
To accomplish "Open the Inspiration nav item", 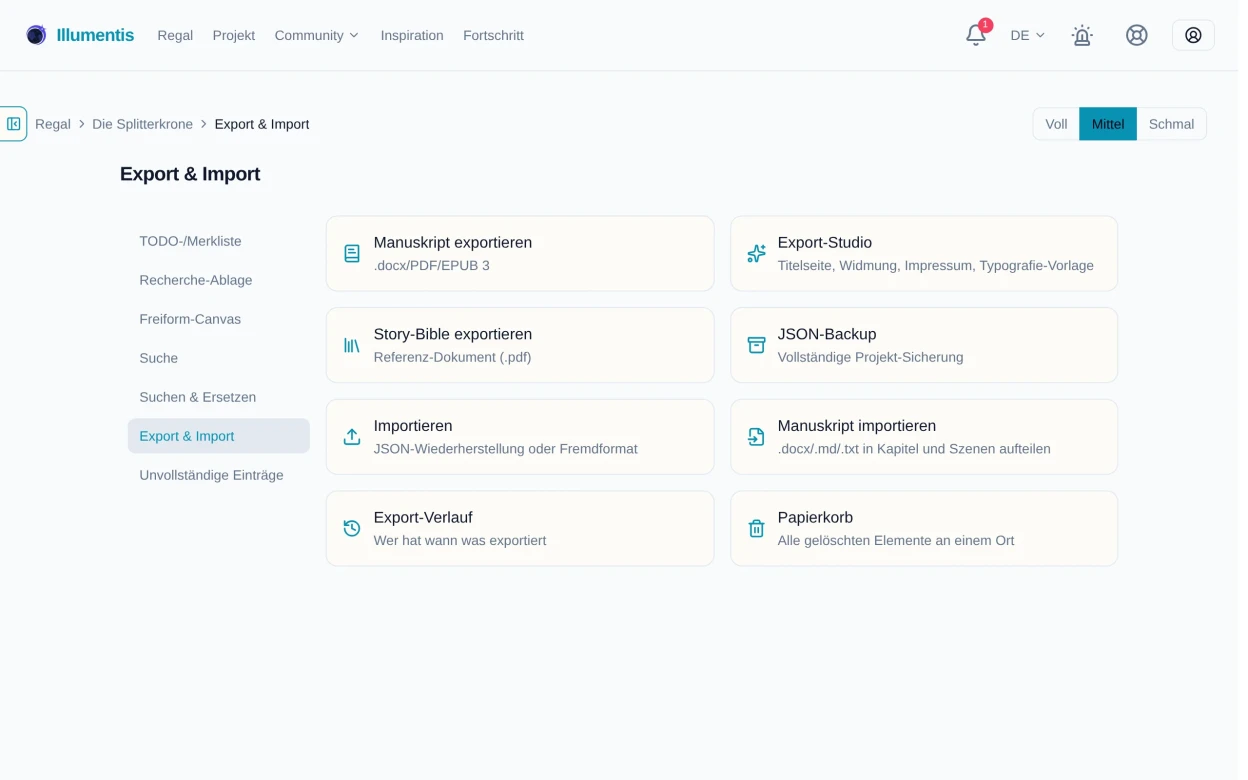I will click(412, 35).
